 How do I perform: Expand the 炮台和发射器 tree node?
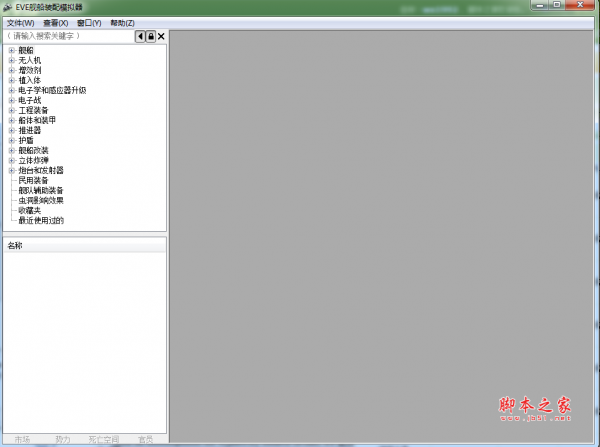click(12, 170)
